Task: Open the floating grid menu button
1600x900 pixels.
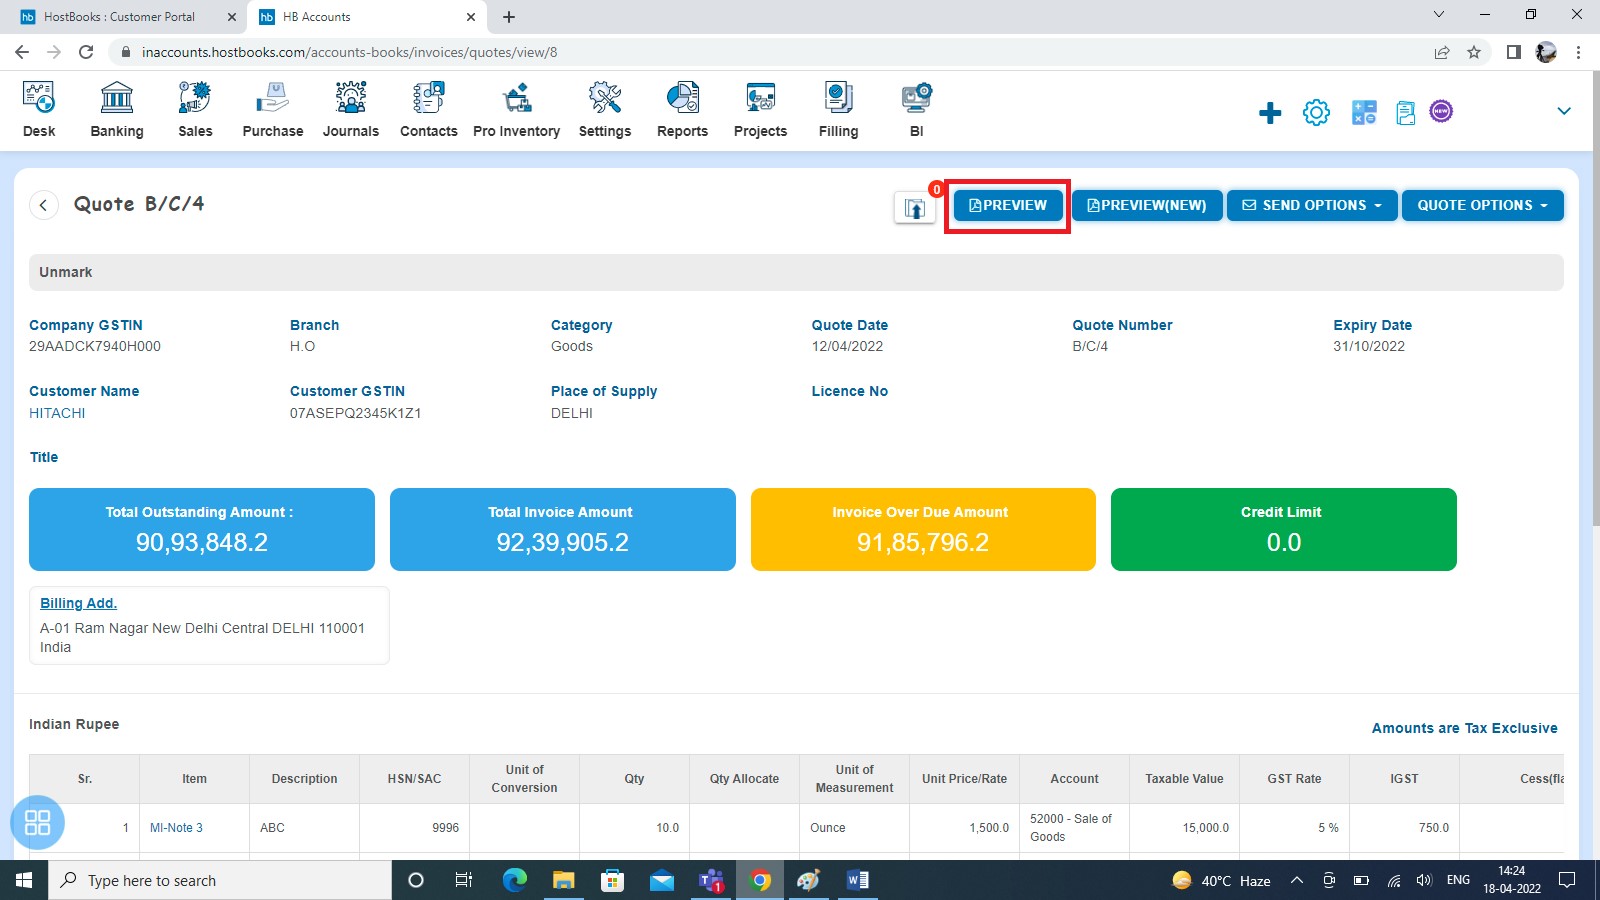Action: pos(37,823)
